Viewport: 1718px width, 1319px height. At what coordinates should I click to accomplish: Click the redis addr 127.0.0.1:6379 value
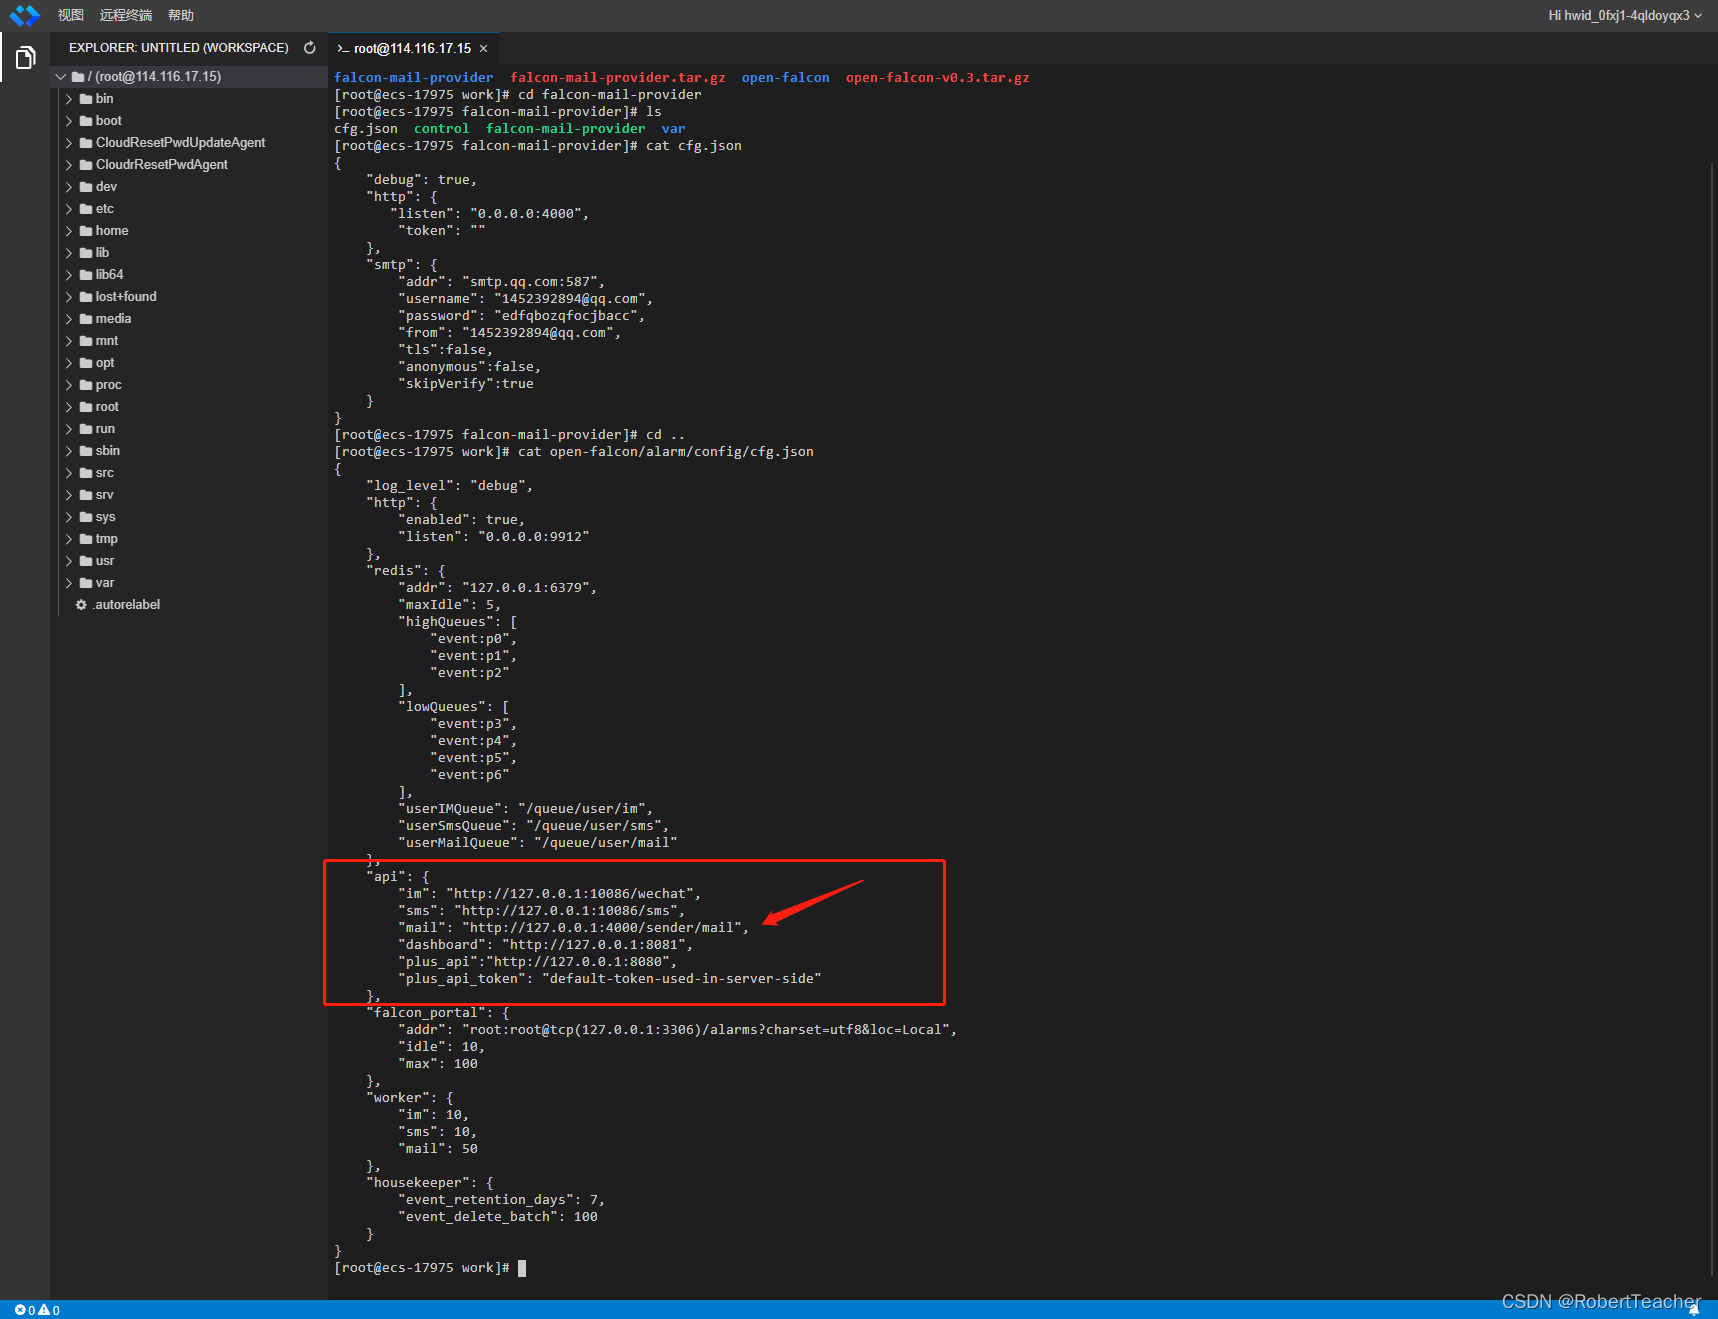tap(526, 588)
